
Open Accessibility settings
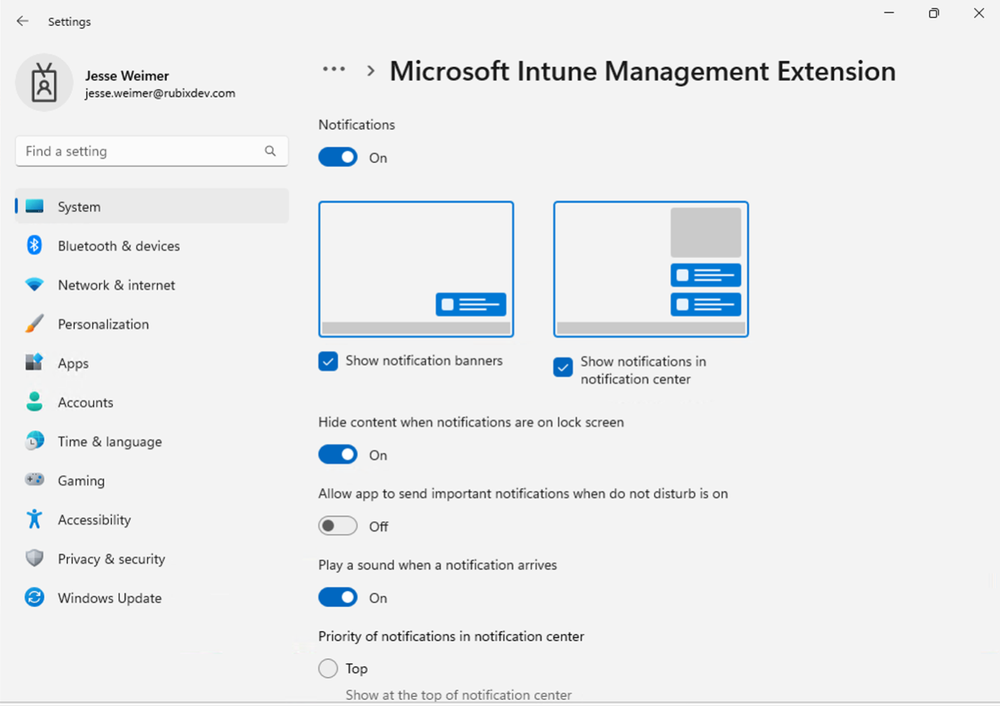(152, 519)
